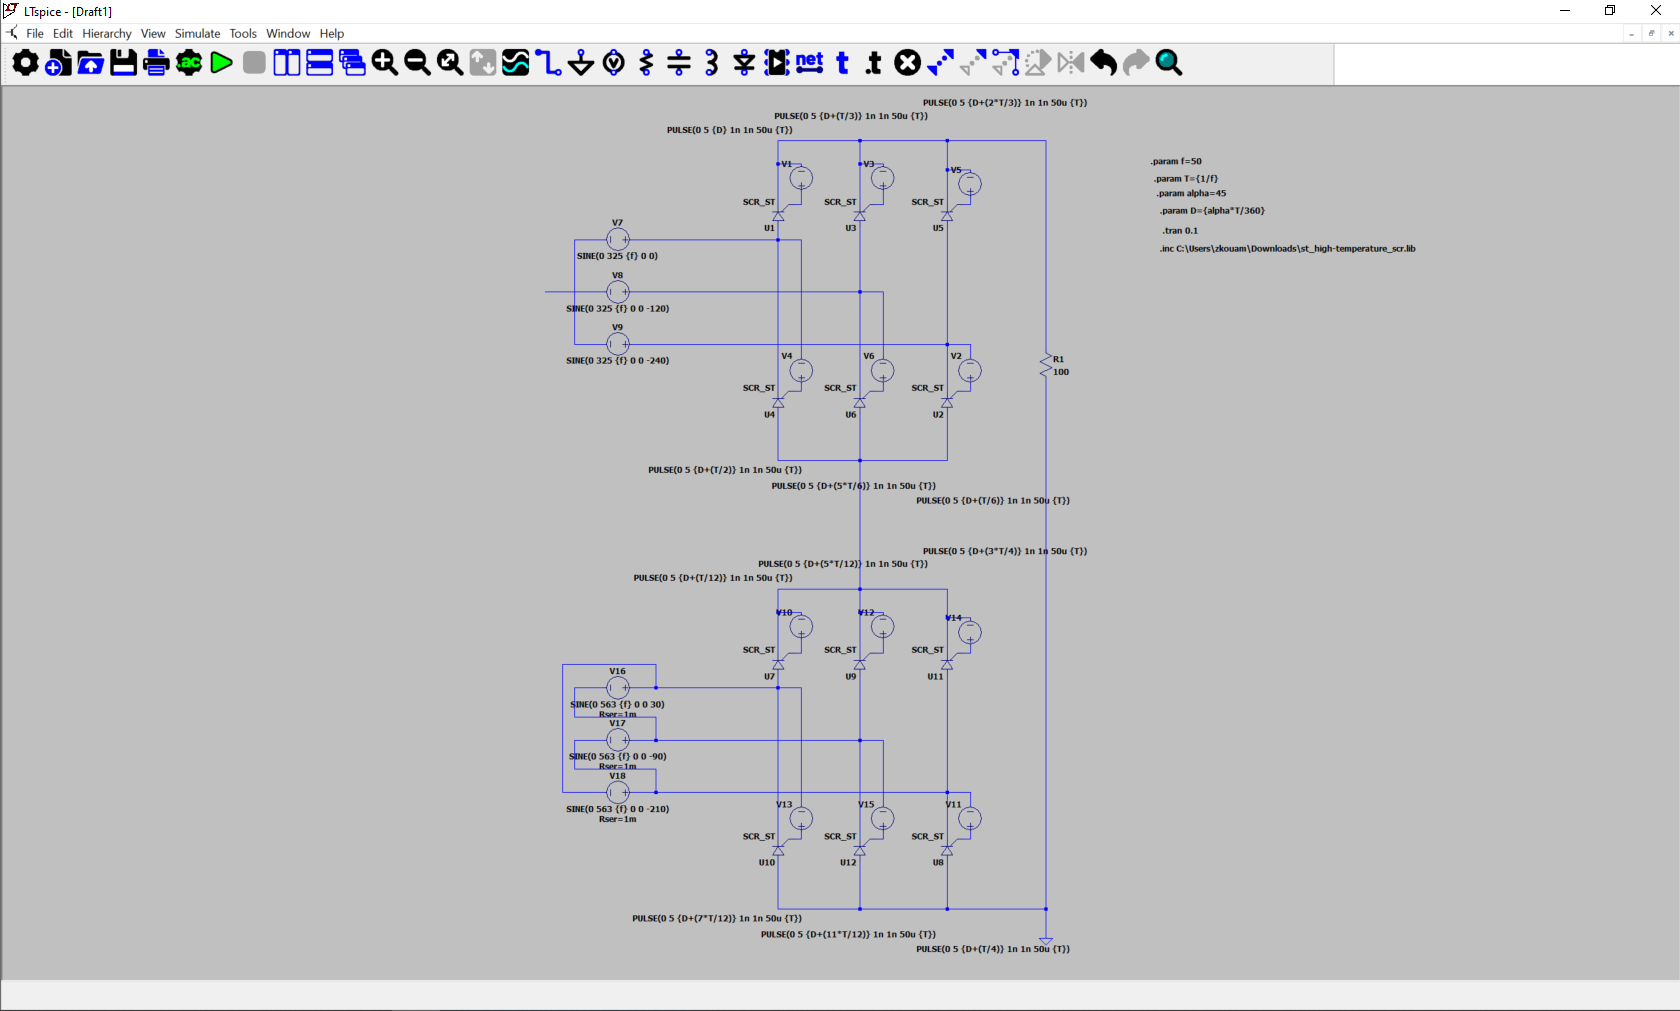This screenshot has width=1680, height=1011.
Task: Click resistor R1 in the schematic
Action: pos(1046,366)
